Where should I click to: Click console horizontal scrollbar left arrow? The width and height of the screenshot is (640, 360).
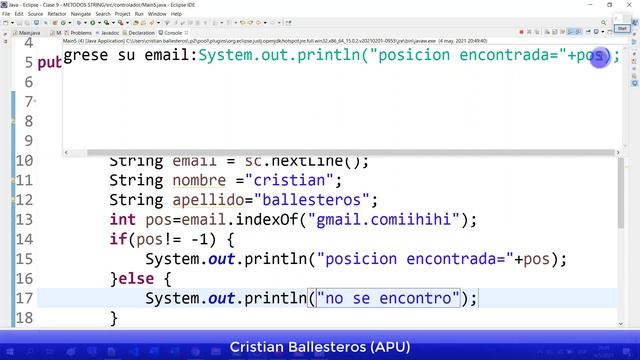66,153
